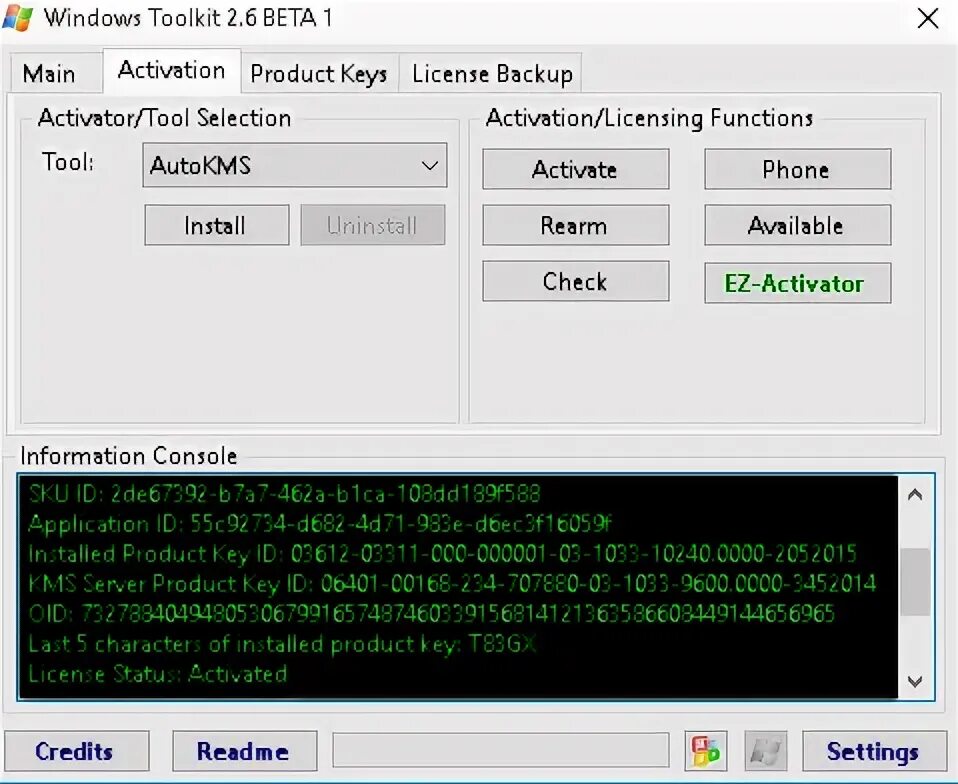Click the Information Console scrollbar thumb
The width and height of the screenshot is (958, 784).
(x=915, y=581)
